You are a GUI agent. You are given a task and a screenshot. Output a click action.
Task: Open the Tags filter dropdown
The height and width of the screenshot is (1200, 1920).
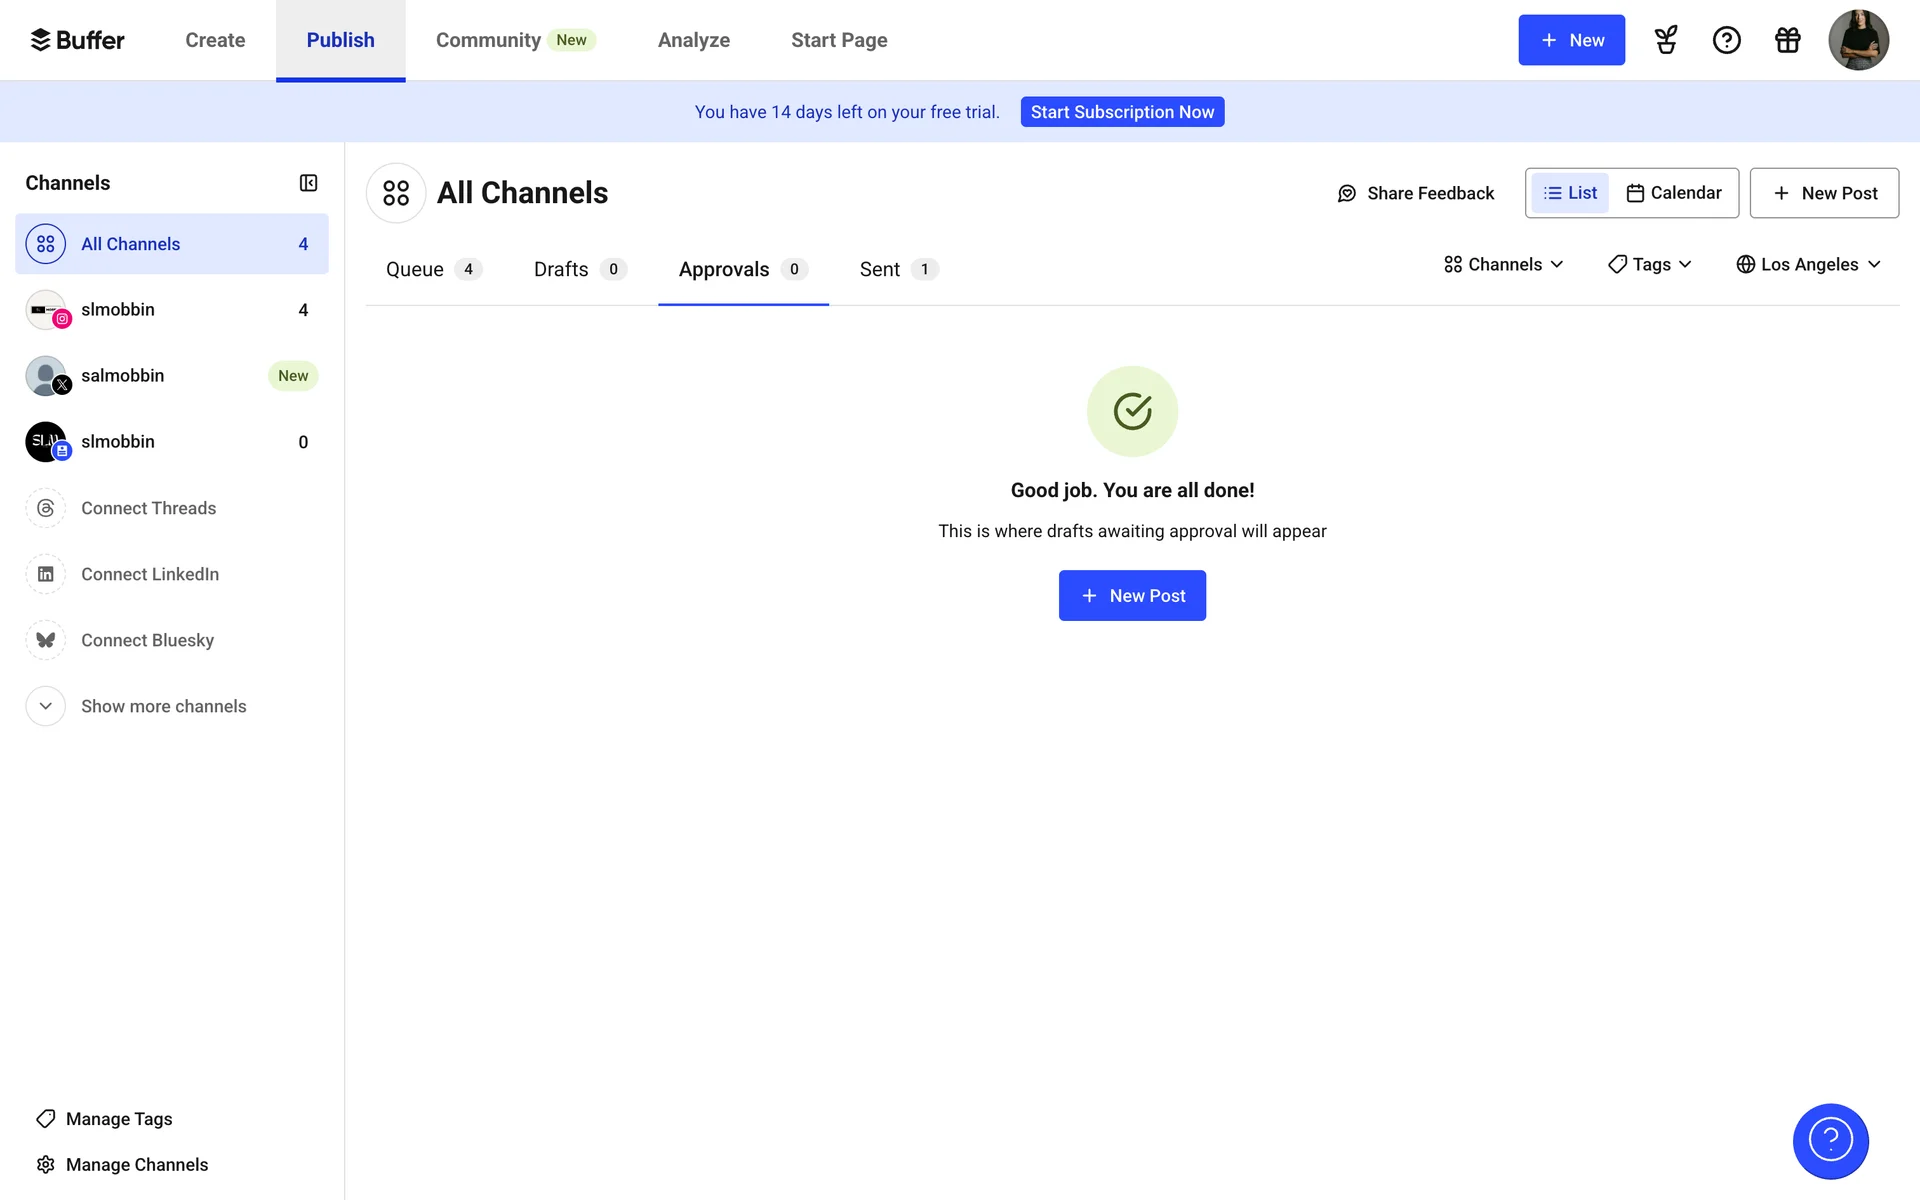tap(1650, 264)
